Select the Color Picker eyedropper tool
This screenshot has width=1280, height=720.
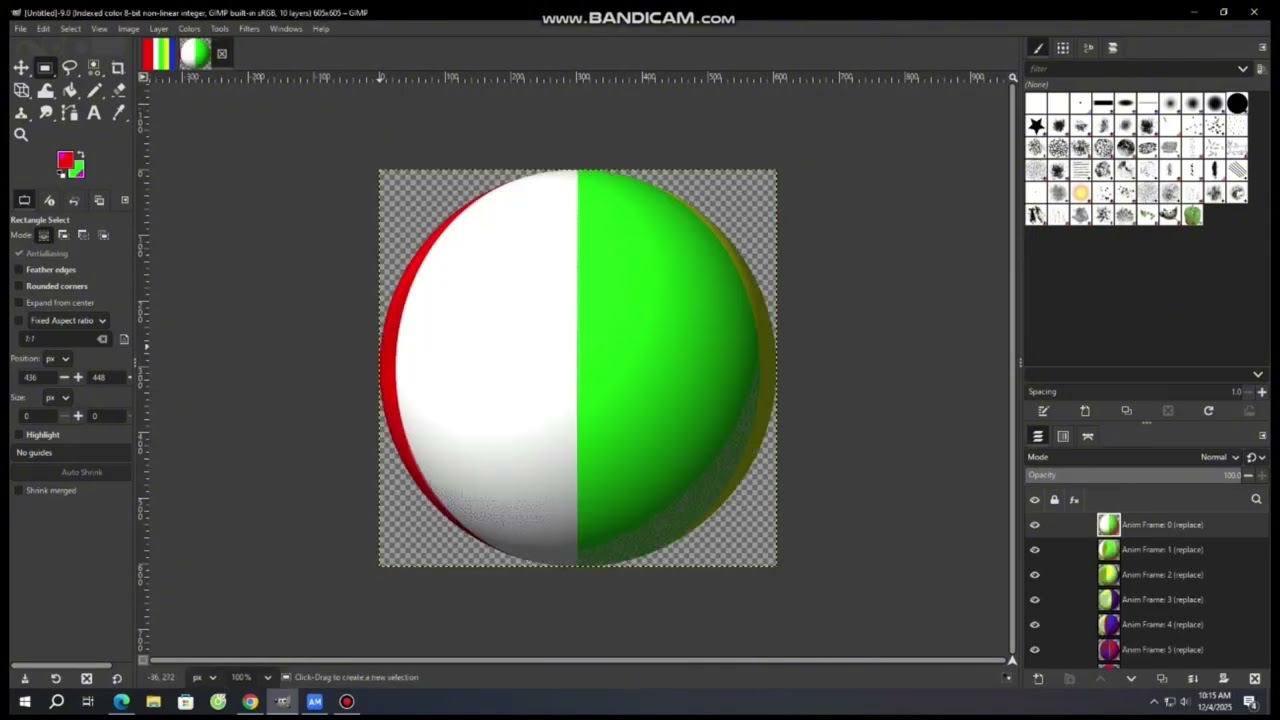(x=118, y=114)
